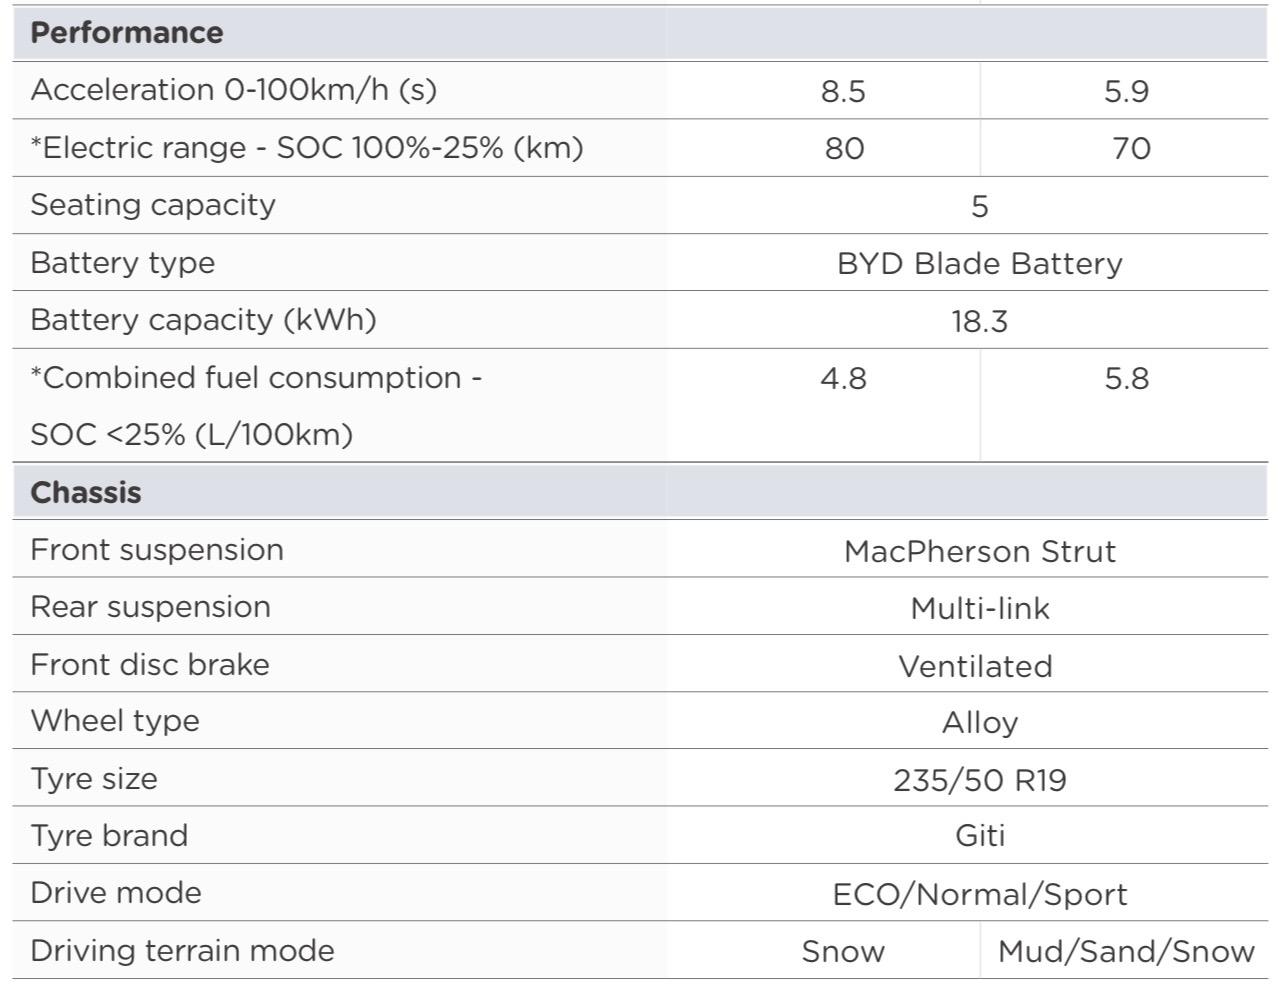1284x1003 pixels.
Task: Click the Multi-link rear suspension value
Action: (980, 609)
